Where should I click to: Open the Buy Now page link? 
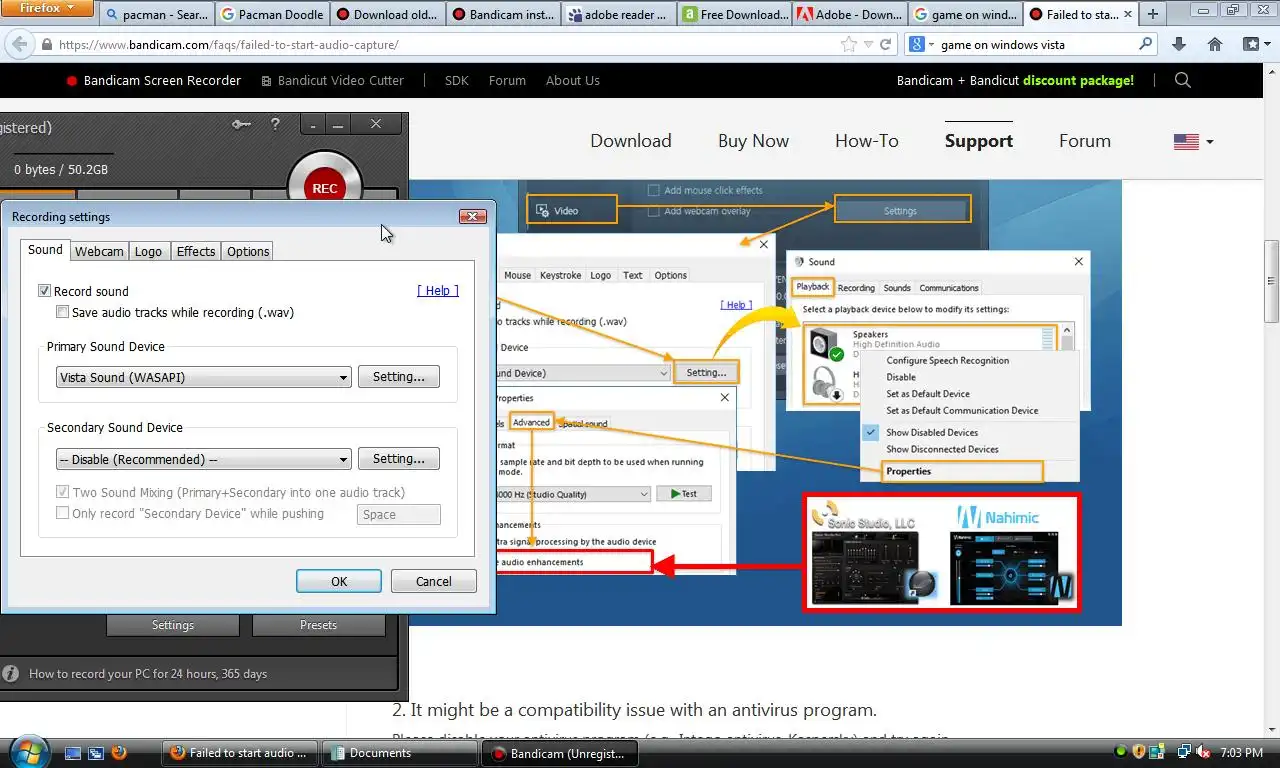tap(753, 141)
